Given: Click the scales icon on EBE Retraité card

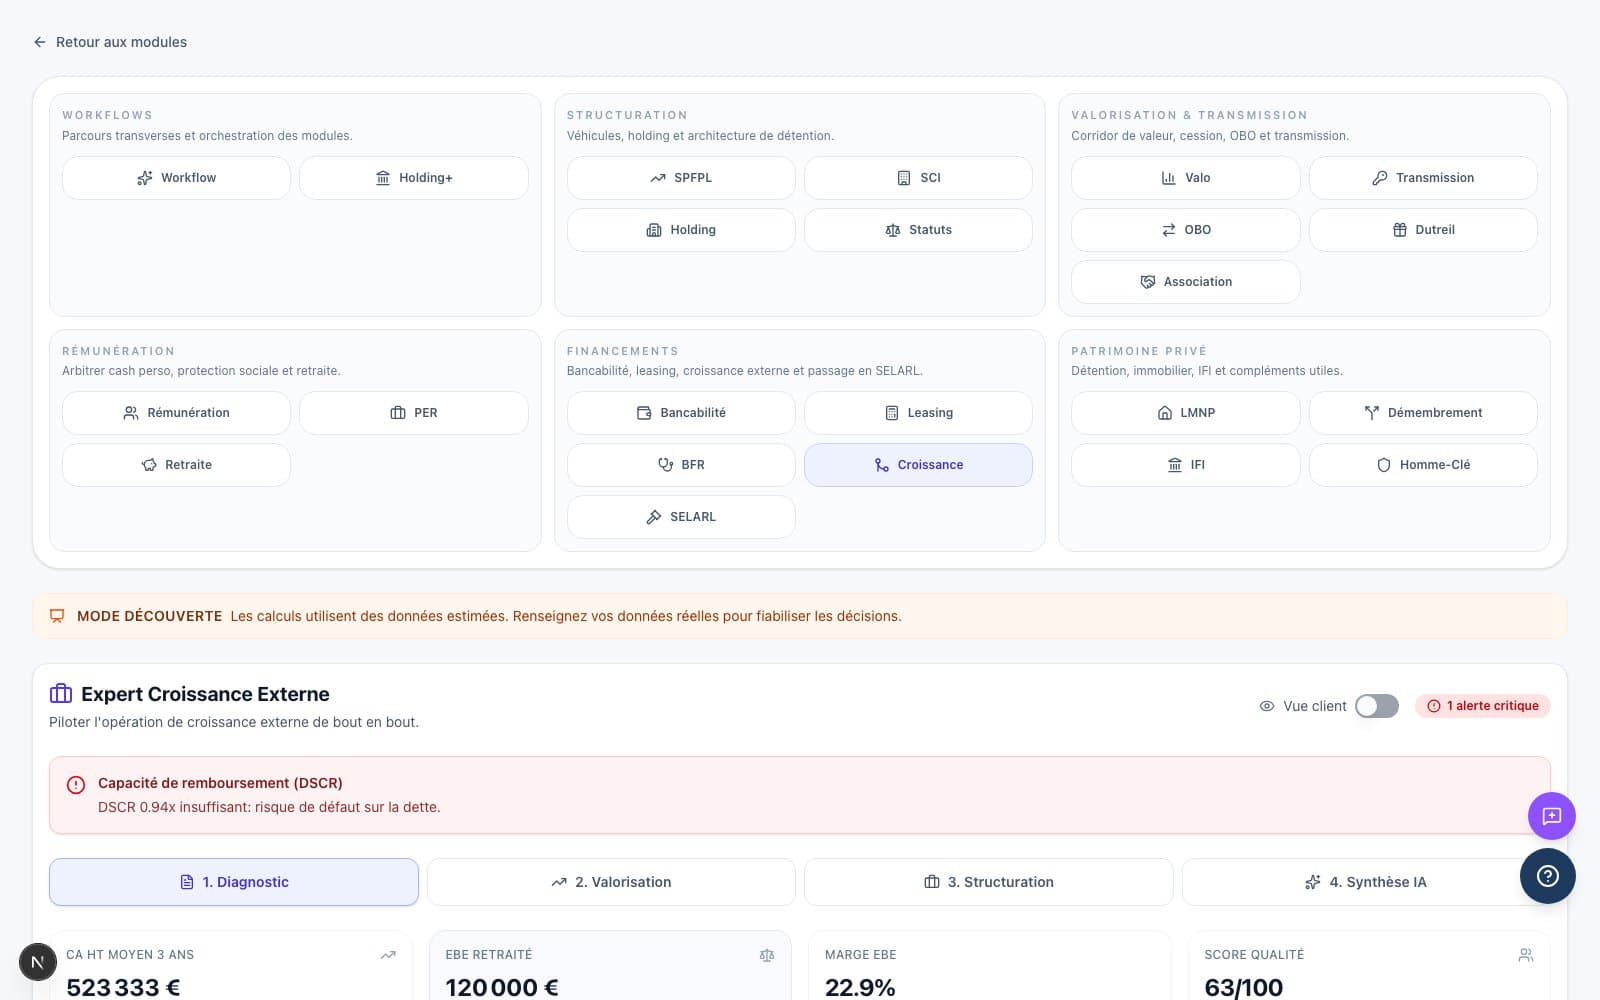Looking at the screenshot, I should [x=767, y=955].
